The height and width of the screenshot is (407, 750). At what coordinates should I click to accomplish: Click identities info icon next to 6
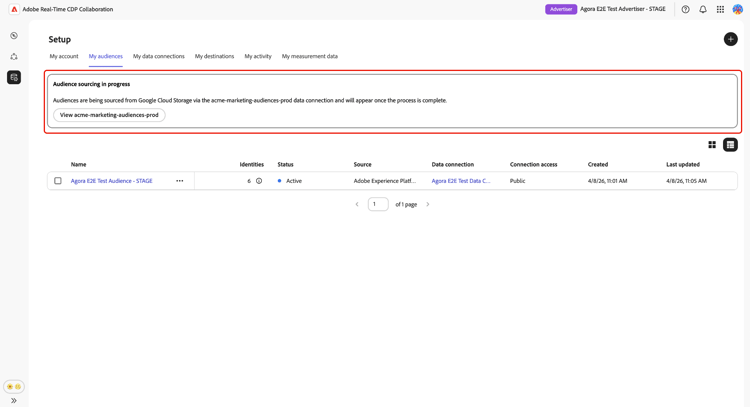point(259,181)
